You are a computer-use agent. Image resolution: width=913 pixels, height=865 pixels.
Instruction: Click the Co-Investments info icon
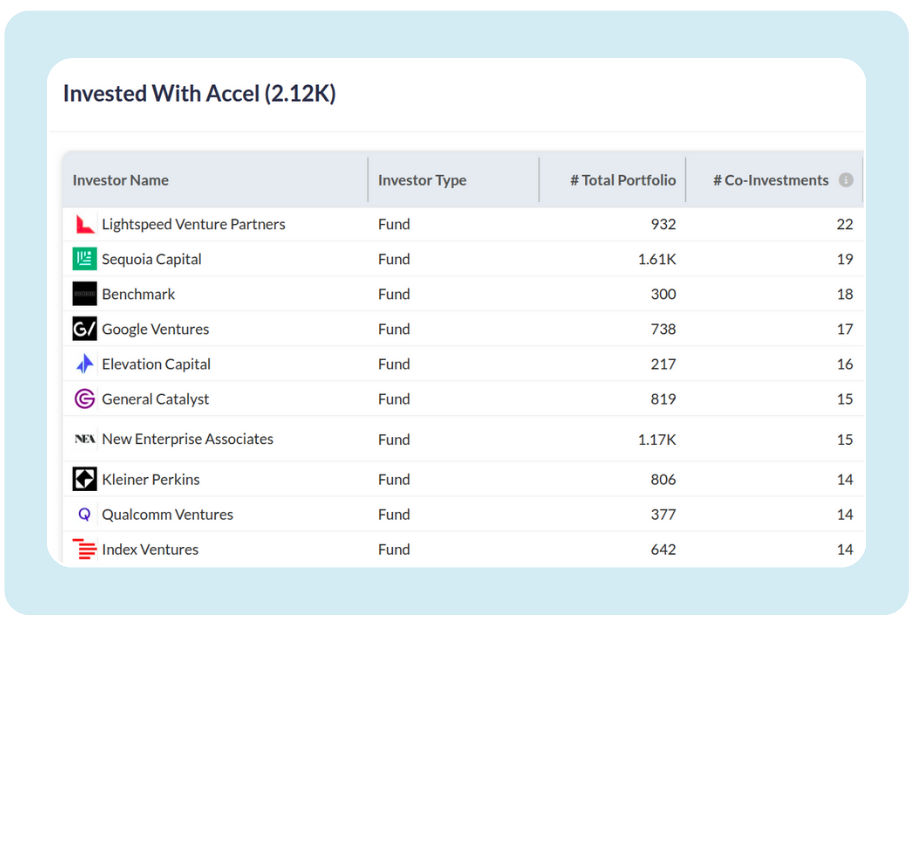point(846,181)
